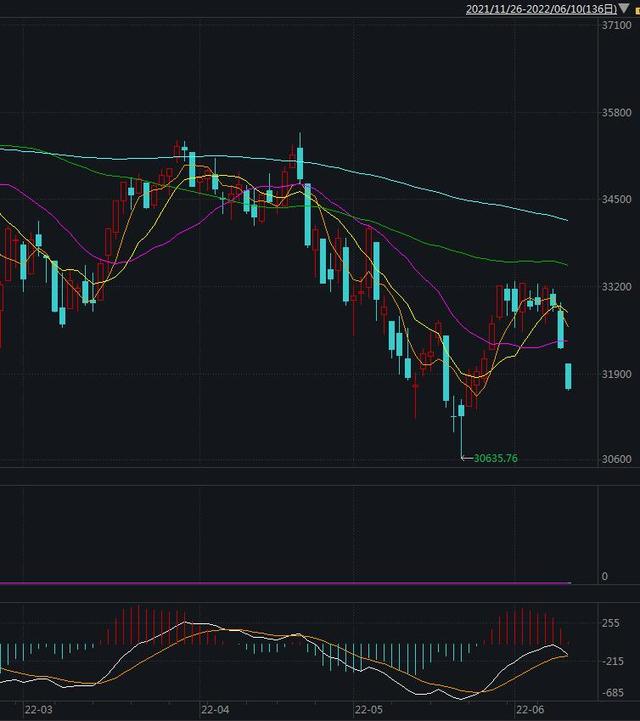
Task: Click the candle wick at the 30635.76 low
Action: click(x=461, y=437)
